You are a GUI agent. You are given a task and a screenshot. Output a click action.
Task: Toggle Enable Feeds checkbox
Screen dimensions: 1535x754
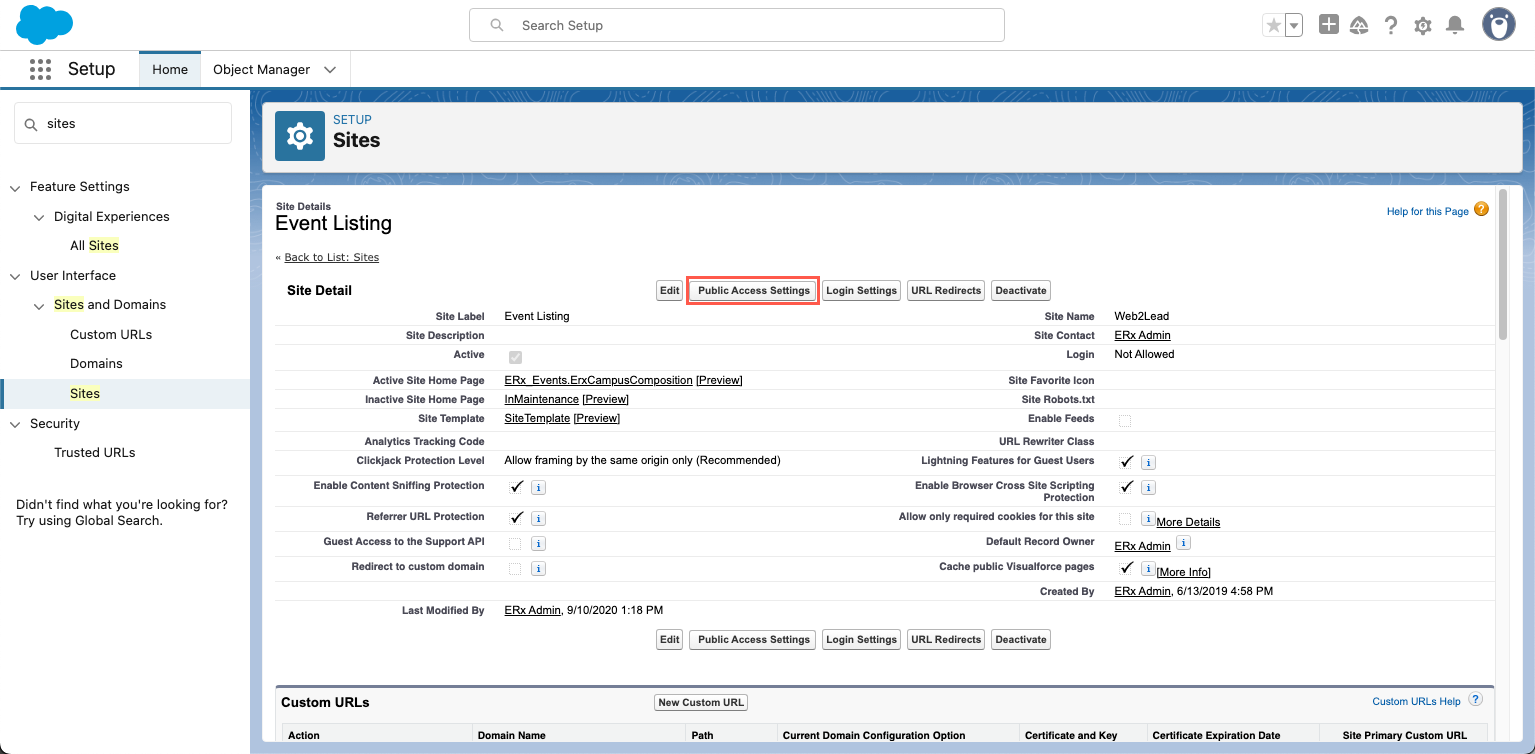1125,420
